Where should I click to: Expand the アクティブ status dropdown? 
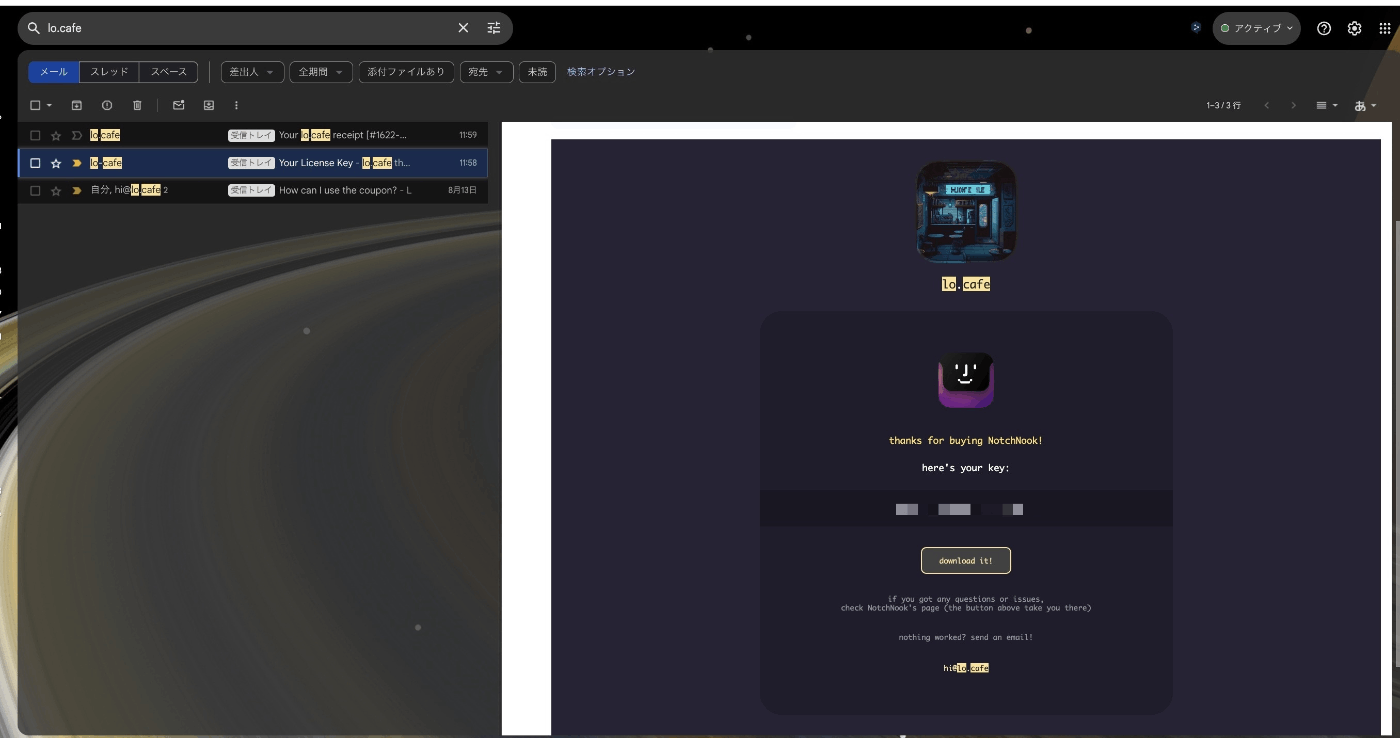pos(1257,28)
